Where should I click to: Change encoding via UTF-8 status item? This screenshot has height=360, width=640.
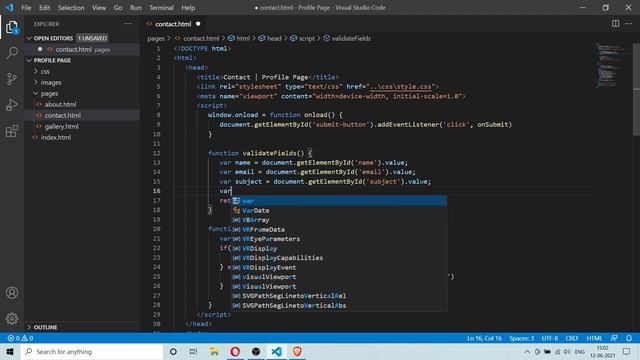point(550,338)
